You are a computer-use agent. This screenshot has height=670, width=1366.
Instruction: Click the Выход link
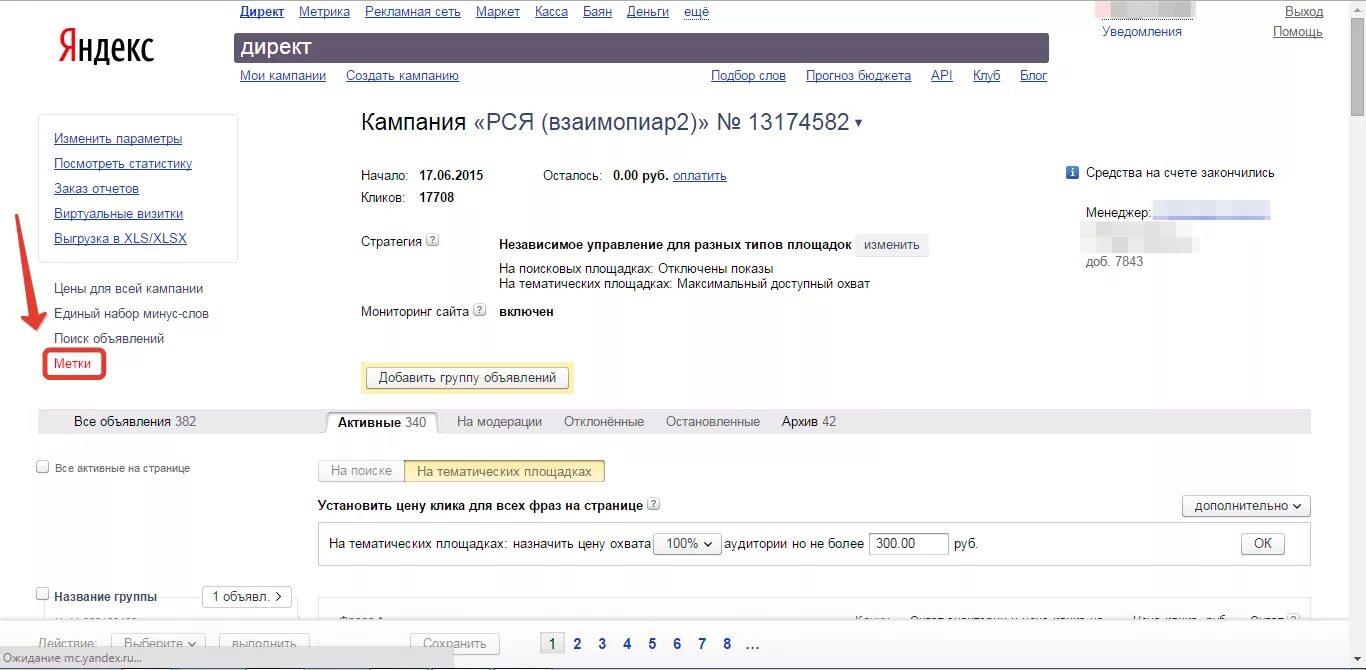1304,12
